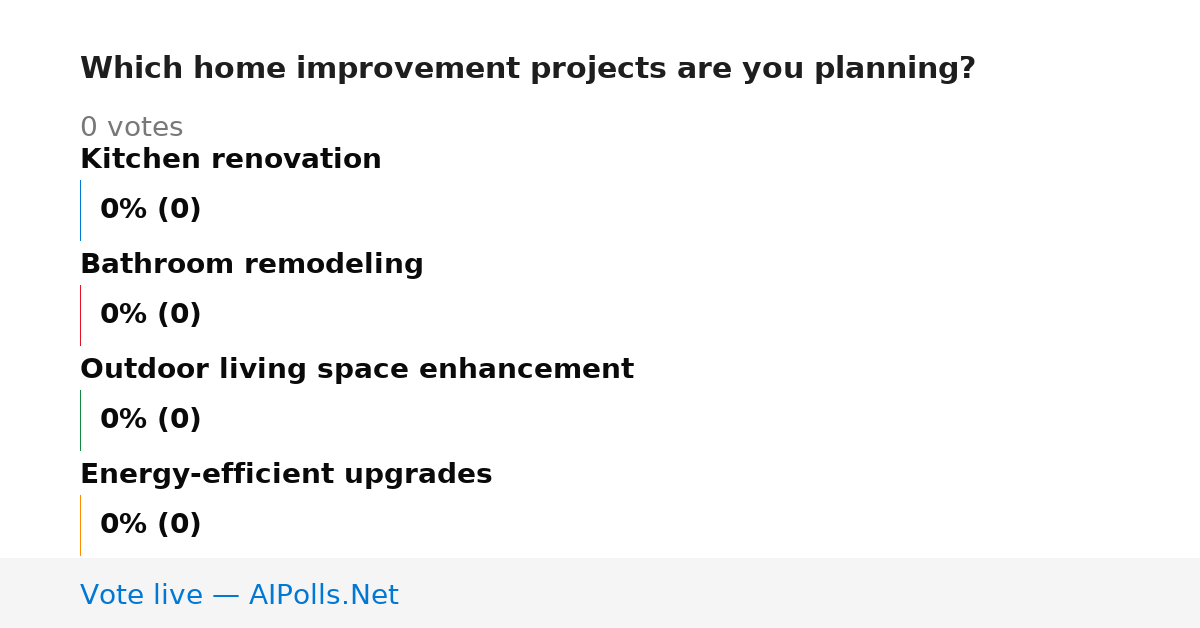This screenshot has height=628, width=1200.
Task: Select the Energy-efficient upgrades option
Action: [286, 475]
